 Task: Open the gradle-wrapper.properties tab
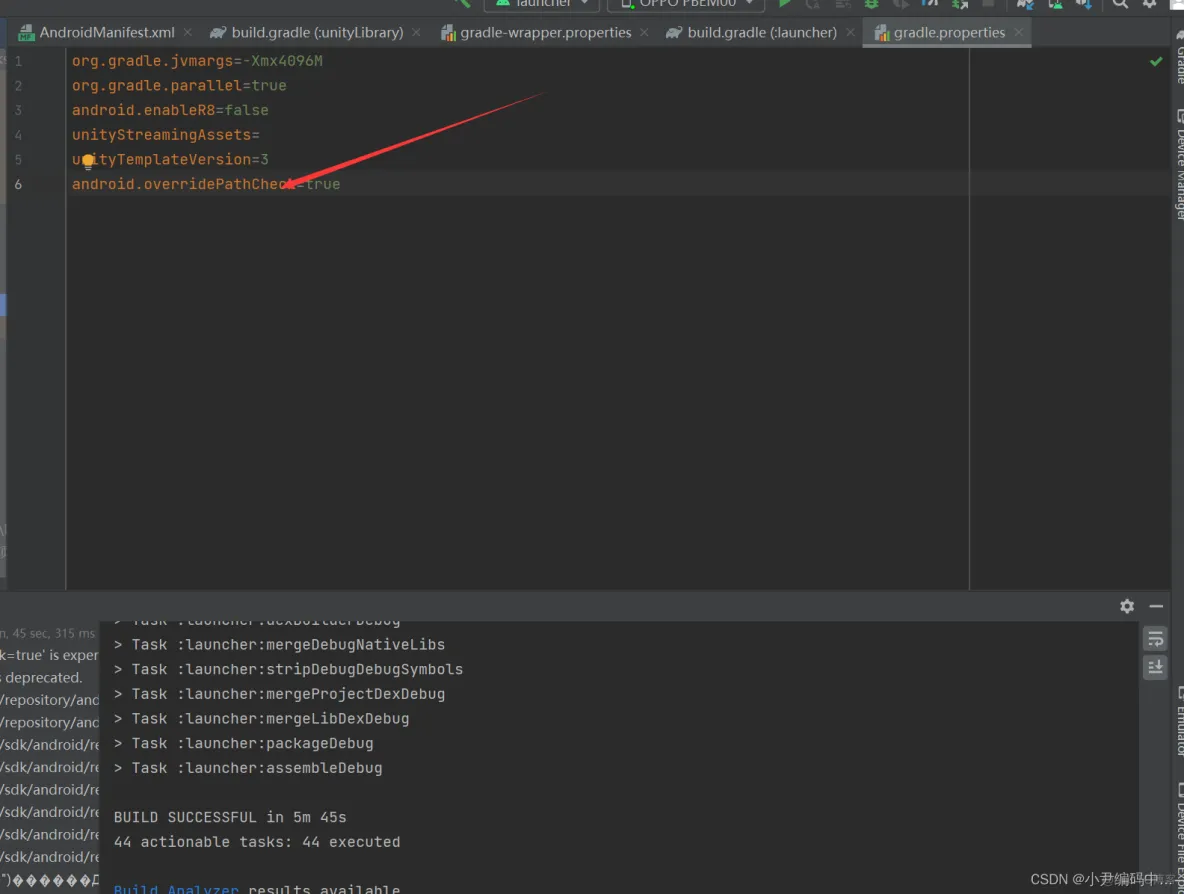pyautogui.click(x=545, y=32)
